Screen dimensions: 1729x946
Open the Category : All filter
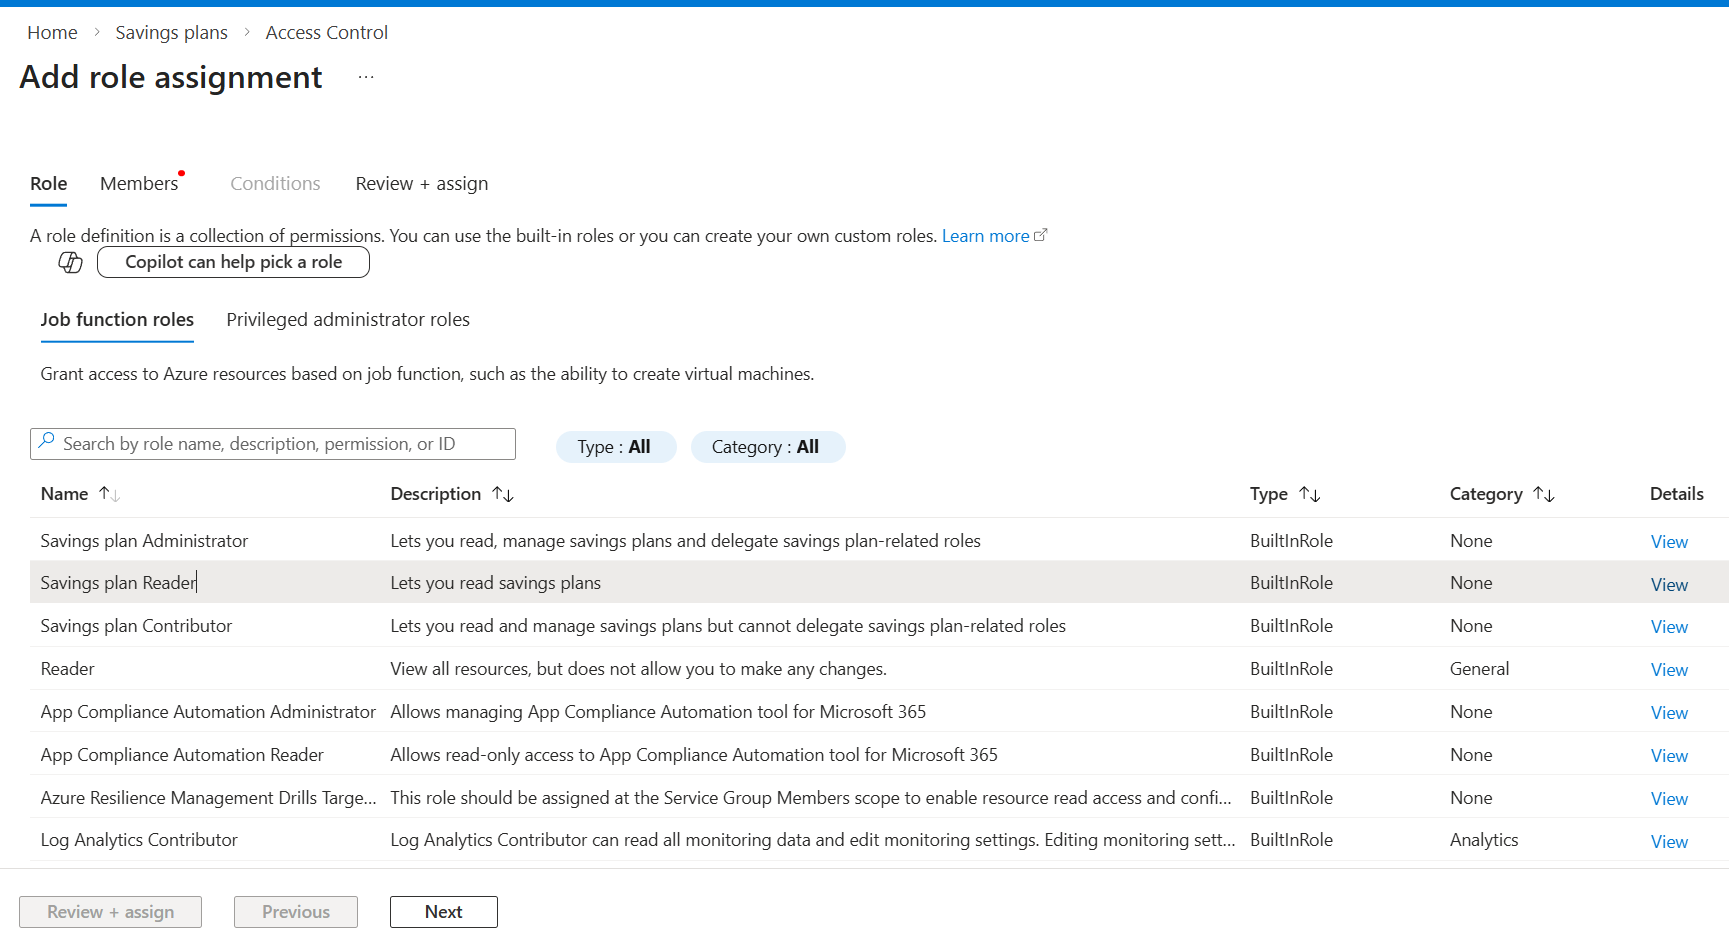coord(767,447)
